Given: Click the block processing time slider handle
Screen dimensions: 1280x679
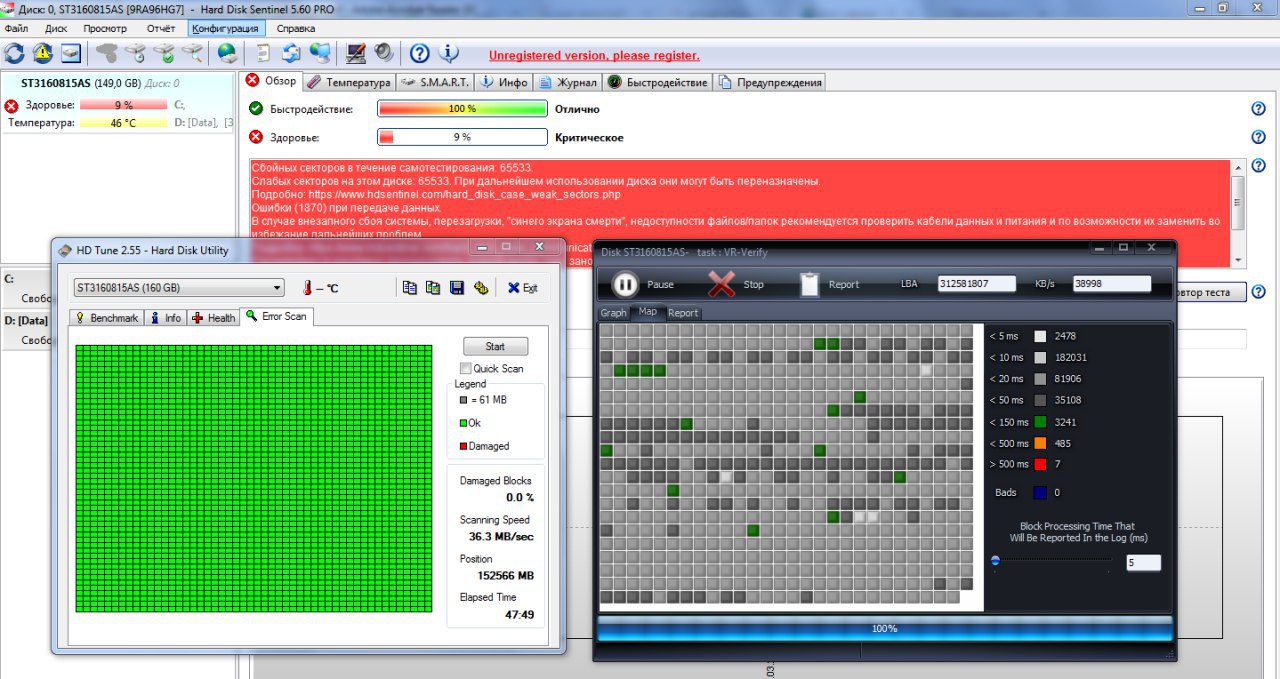Looking at the screenshot, I should [995, 561].
